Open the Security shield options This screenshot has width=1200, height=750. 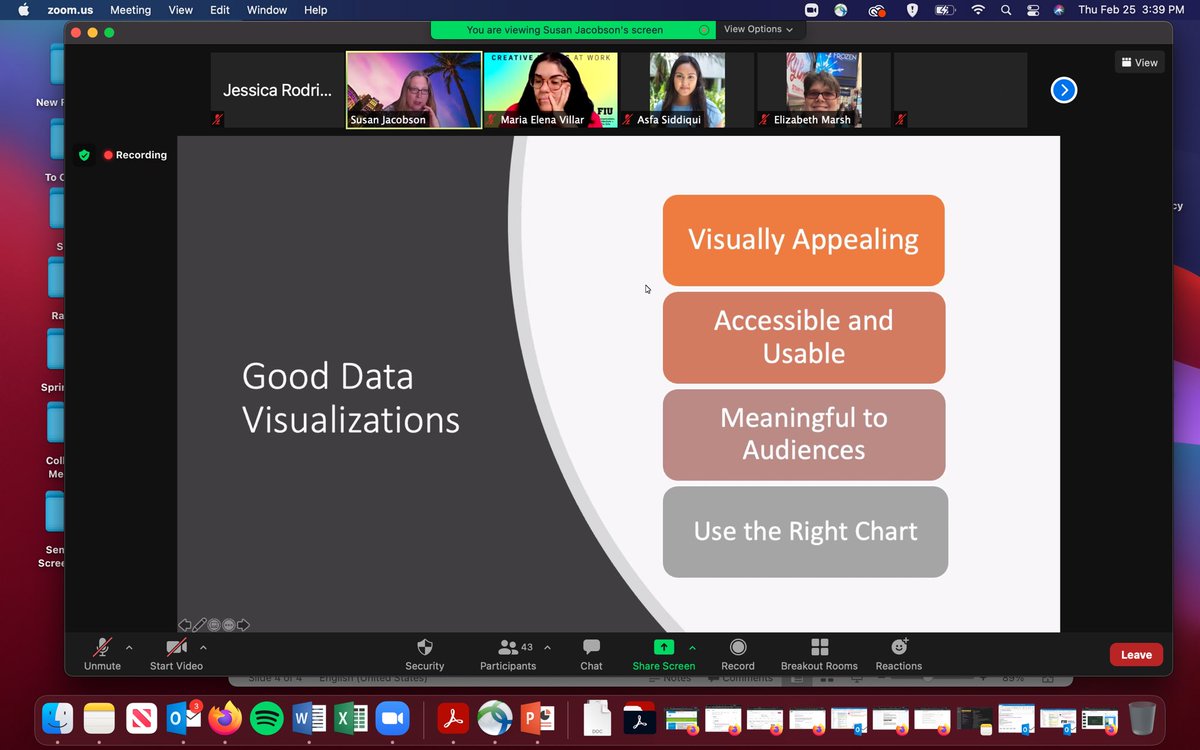424,654
